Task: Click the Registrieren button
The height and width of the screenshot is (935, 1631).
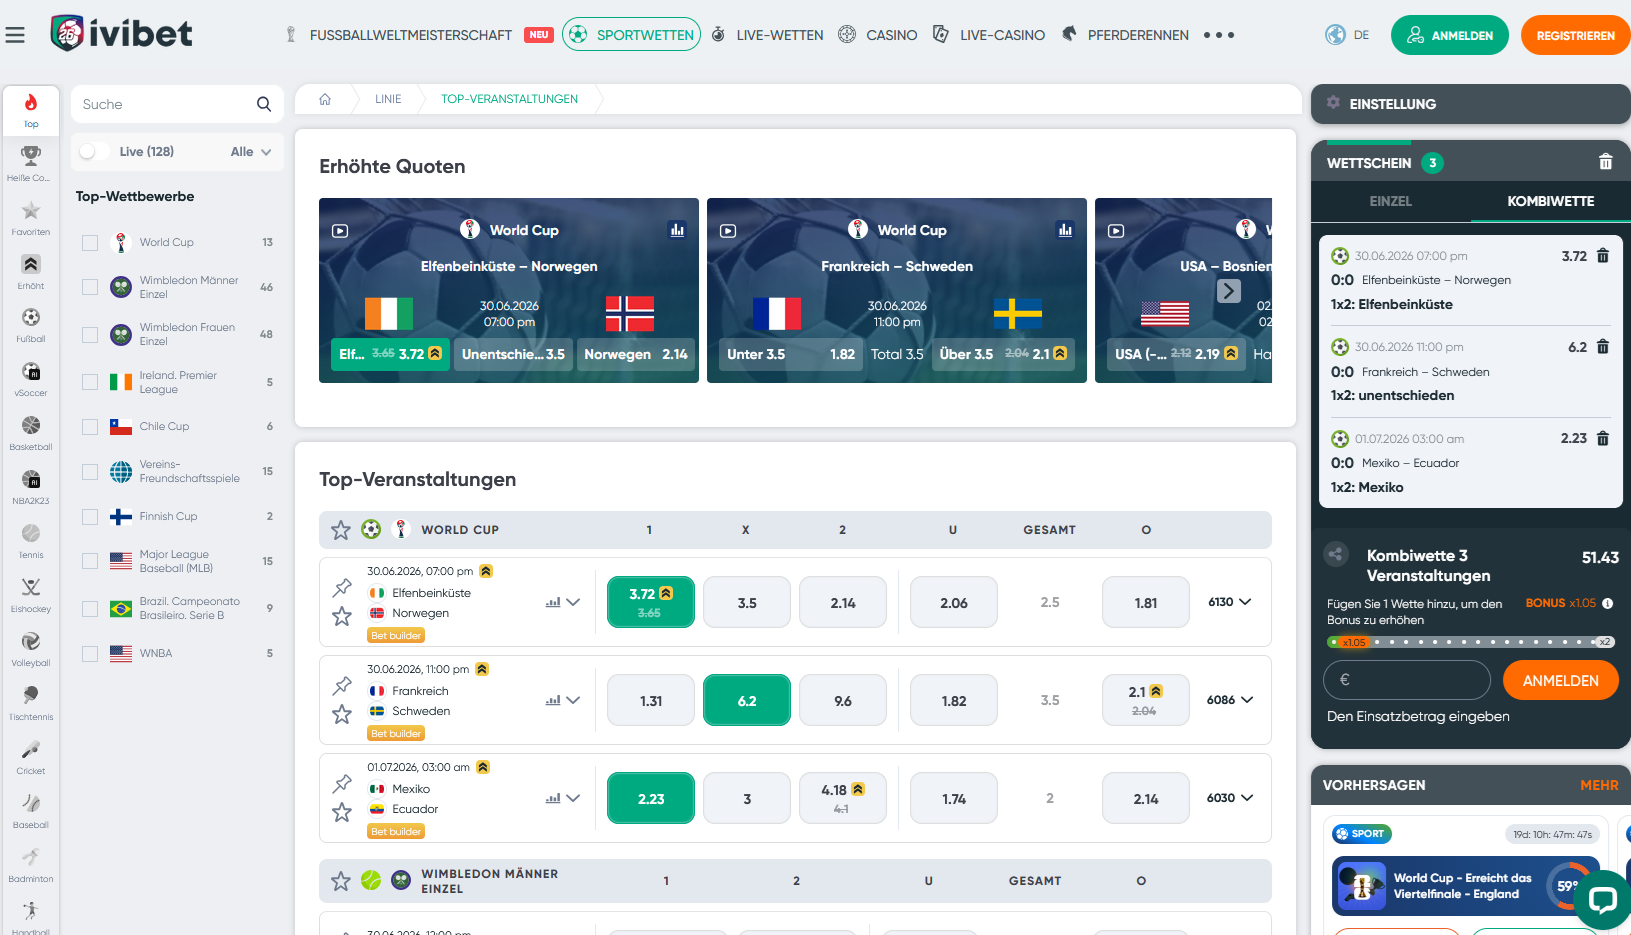Action: pyautogui.click(x=1575, y=35)
